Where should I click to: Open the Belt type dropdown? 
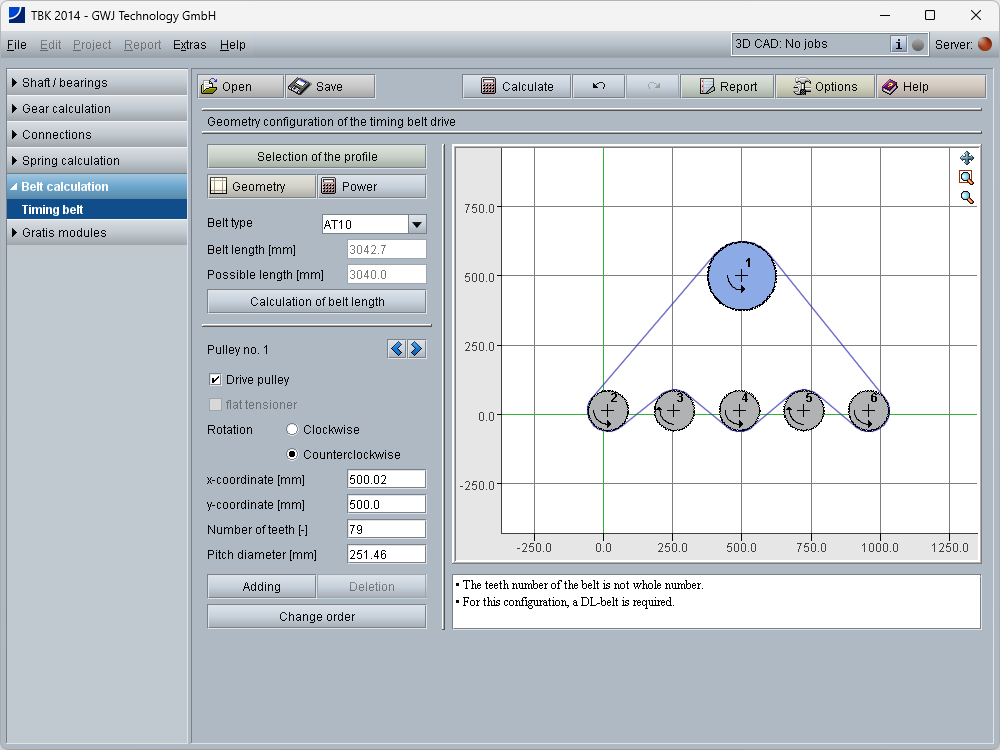pos(417,224)
